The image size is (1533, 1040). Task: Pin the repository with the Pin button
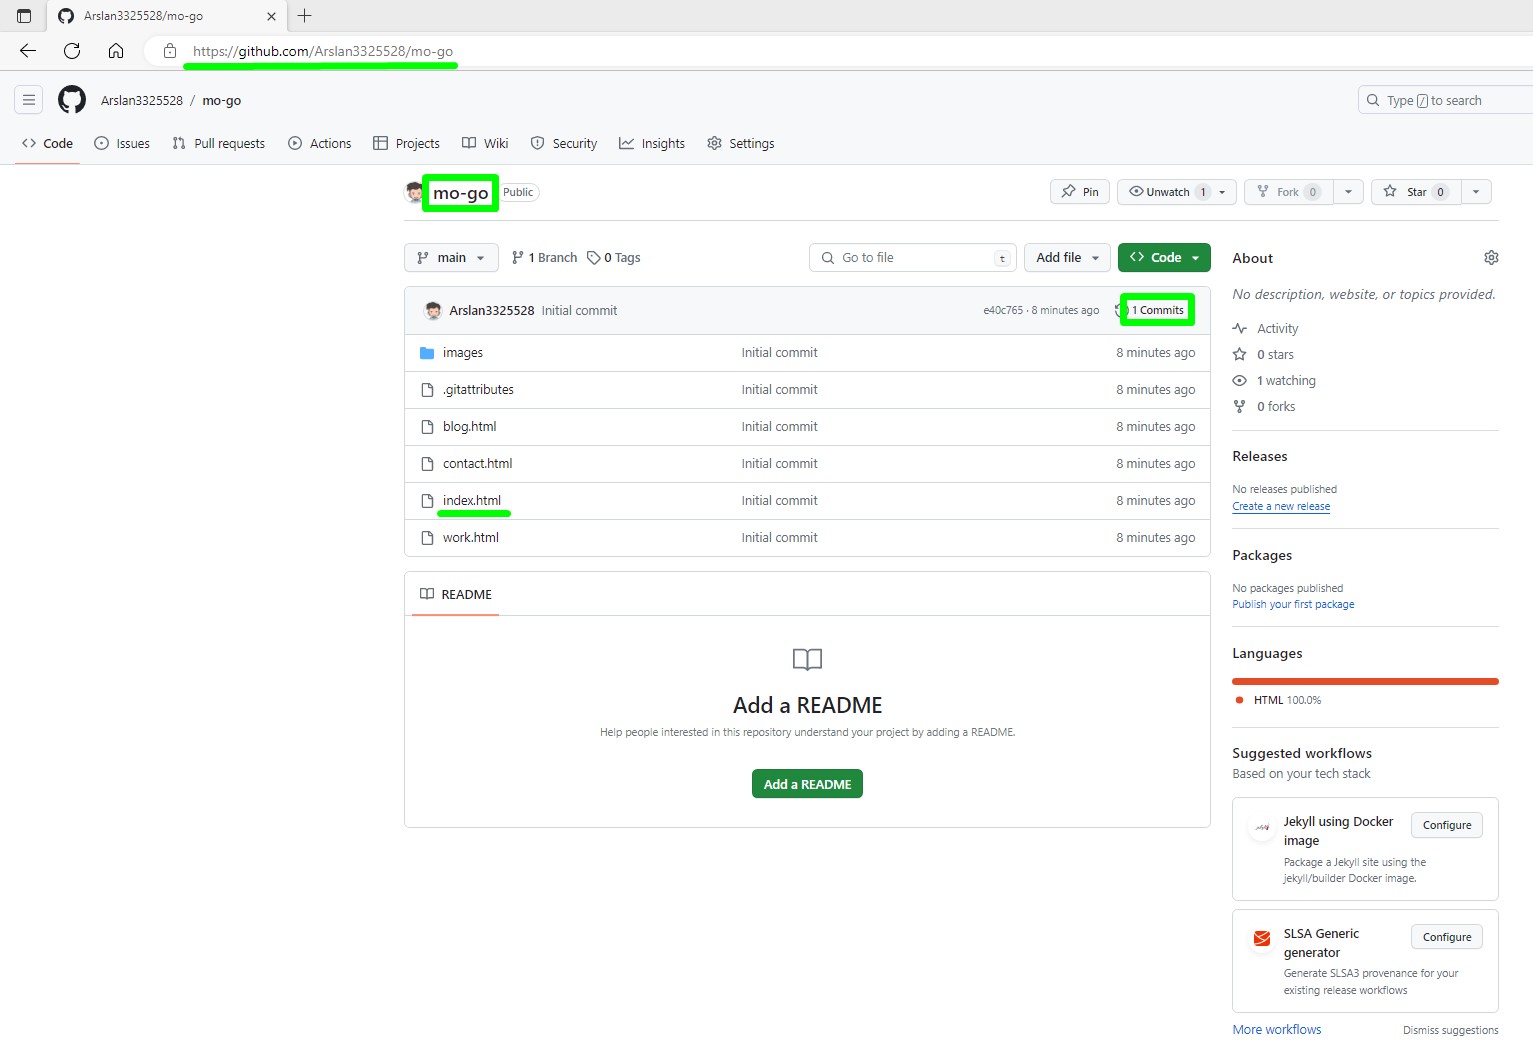[1080, 192]
